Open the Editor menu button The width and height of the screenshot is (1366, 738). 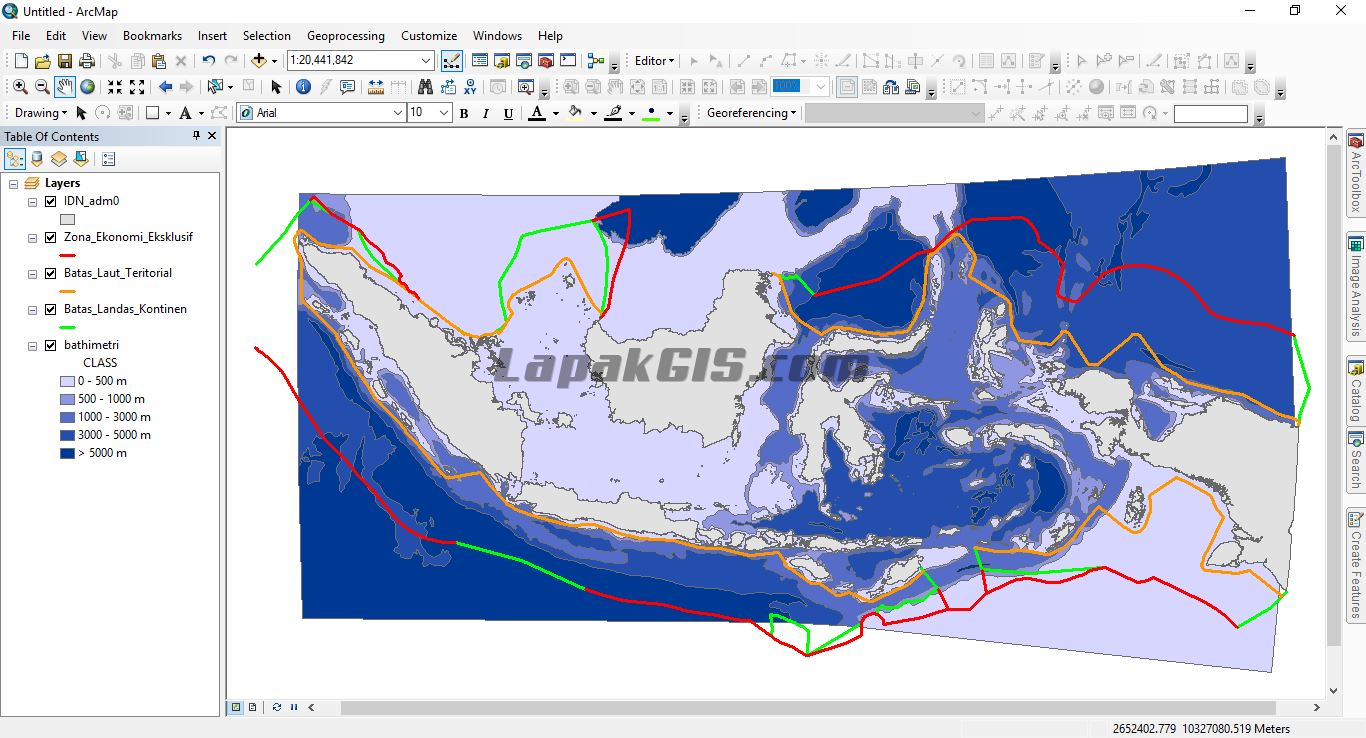click(652, 60)
